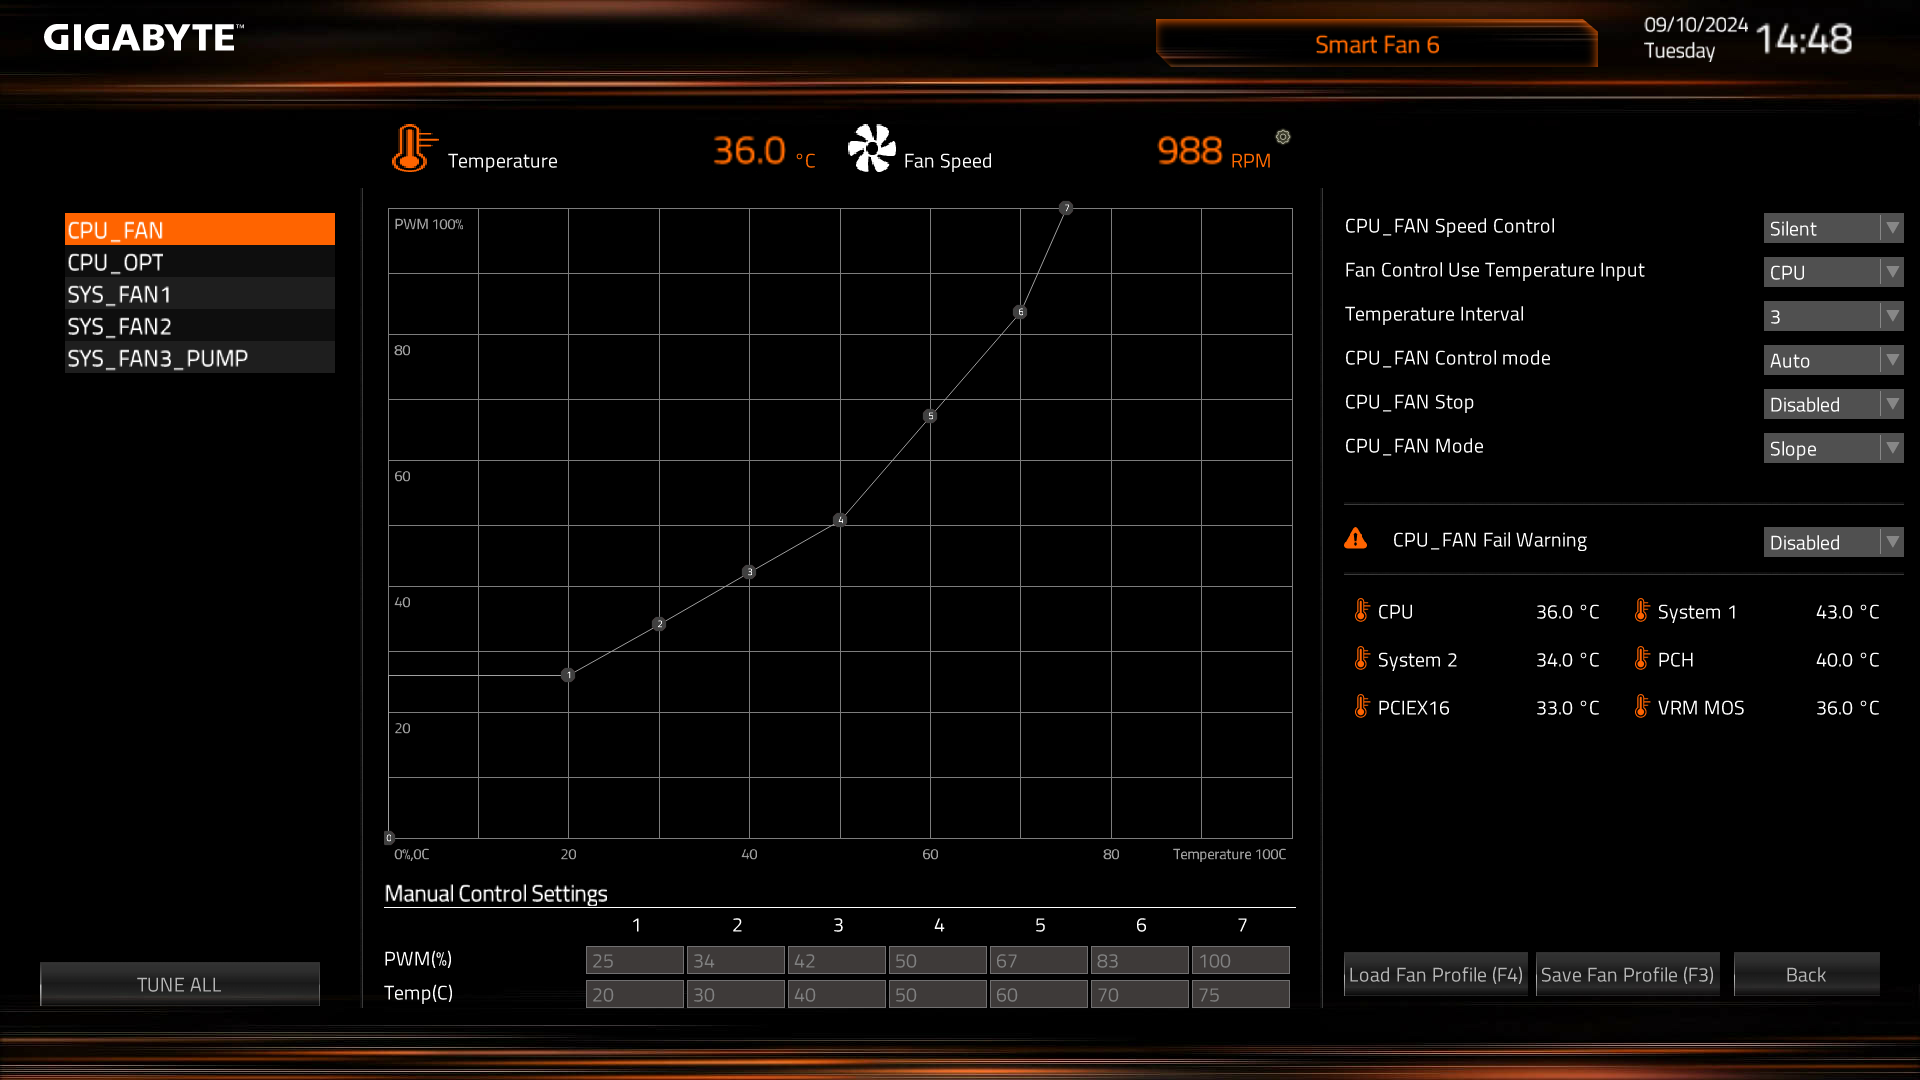This screenshot has height=1080, width=1920.
Task: Open the CPU_FAN Stop Disabled dropdown
Action: click(x=1832, y=404)
